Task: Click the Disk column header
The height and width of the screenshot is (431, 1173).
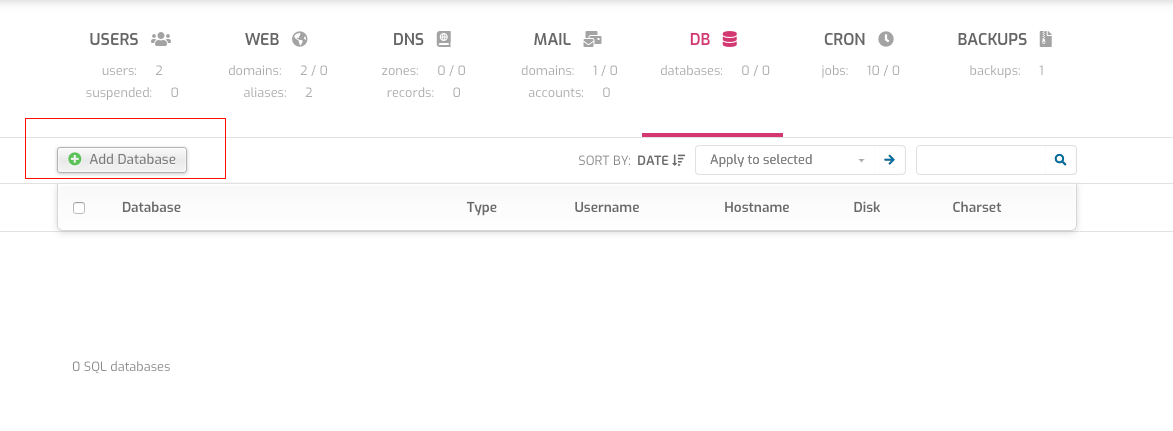Action: point(866,207)
